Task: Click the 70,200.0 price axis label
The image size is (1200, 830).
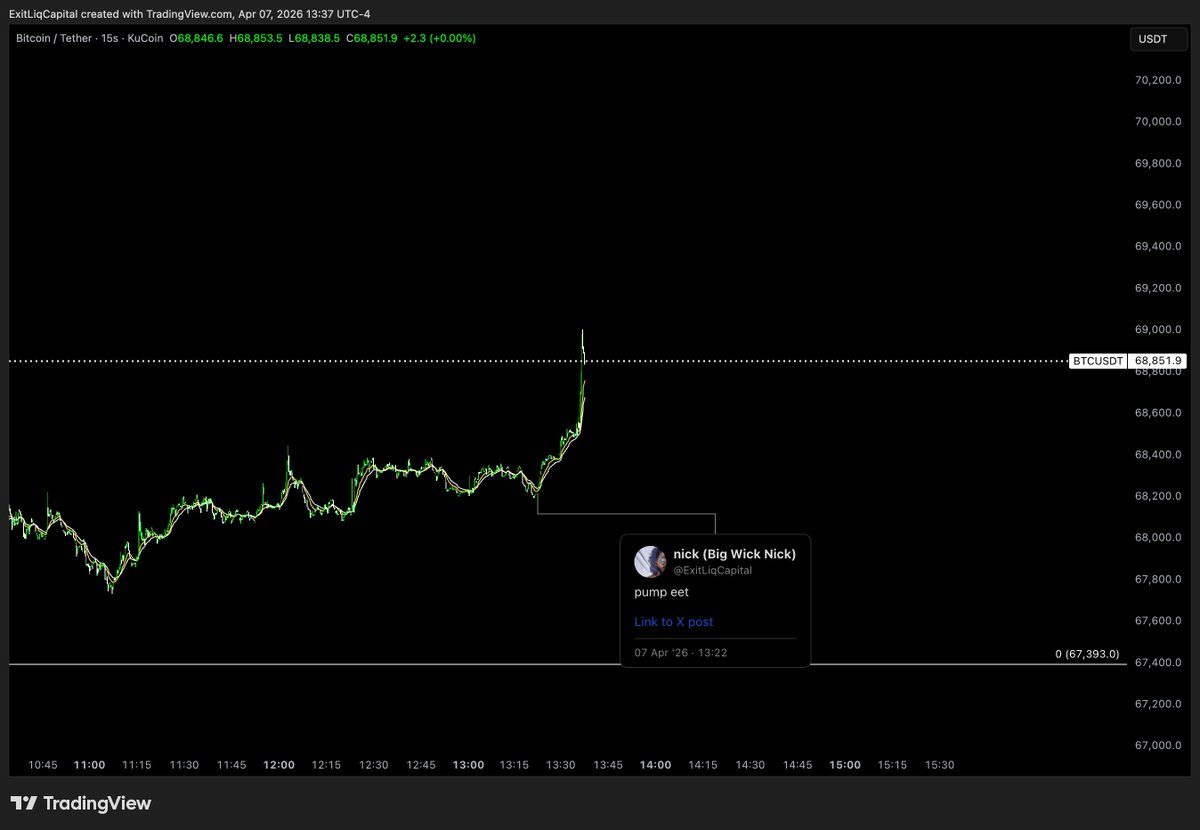Action: (x=1158, y=80)
